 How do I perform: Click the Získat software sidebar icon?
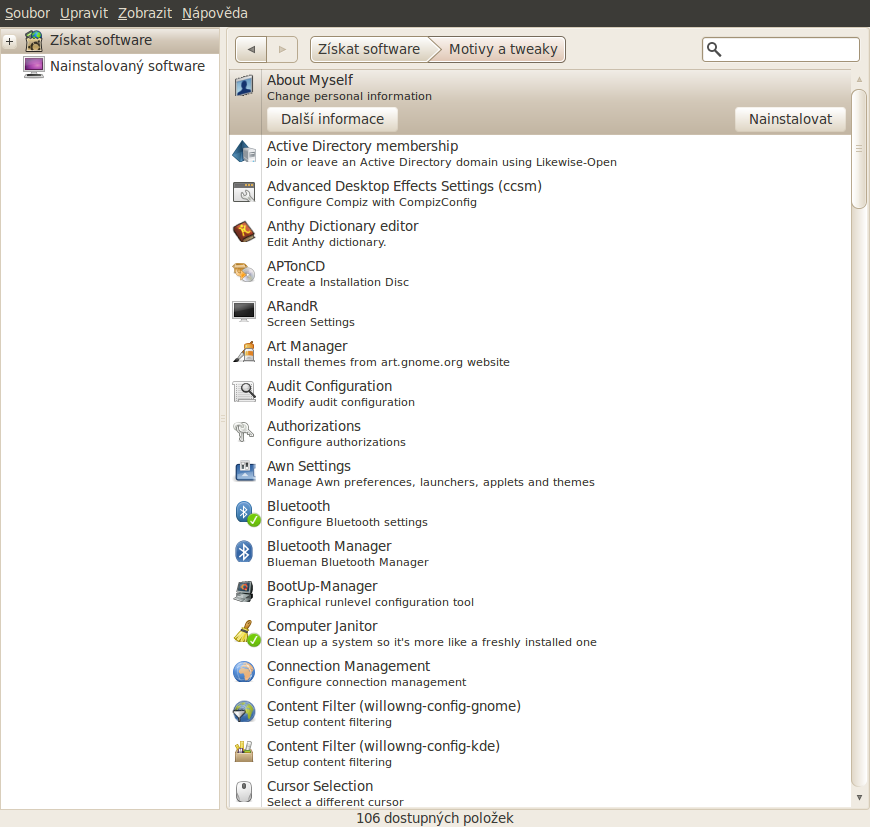pyautogui.click(x=34, y=40)
